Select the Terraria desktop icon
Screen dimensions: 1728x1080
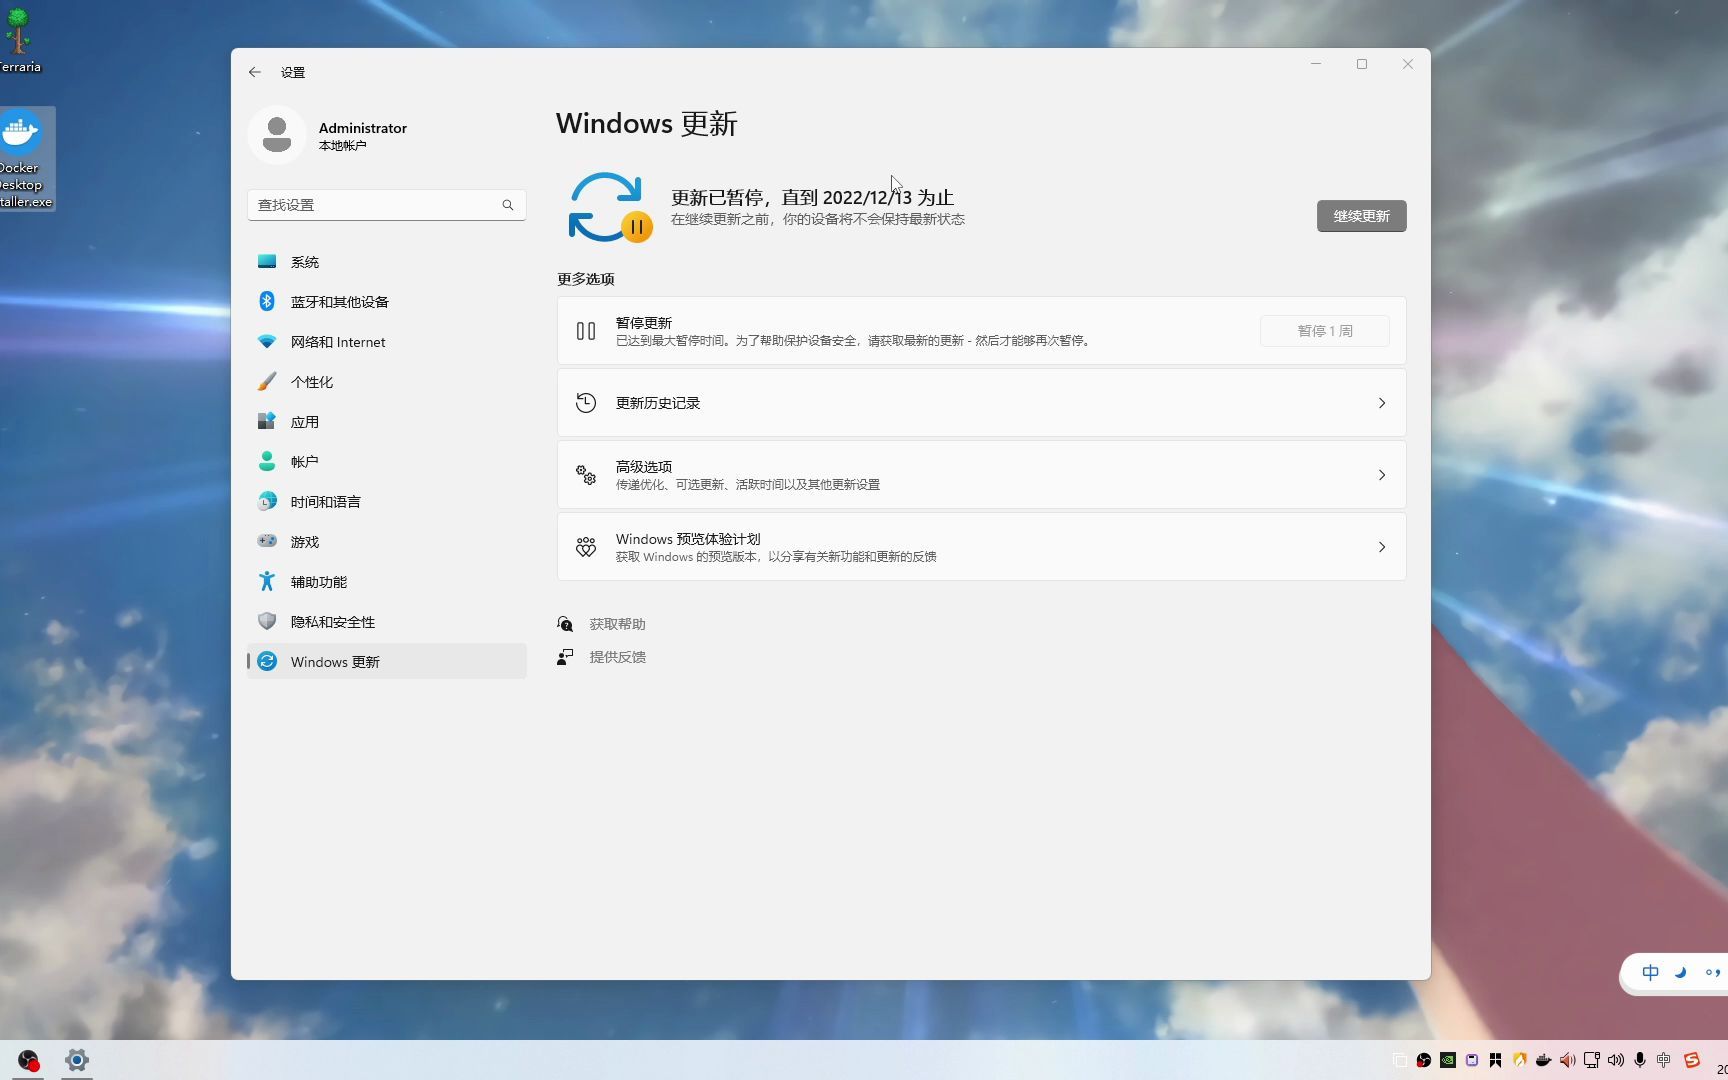click(20, 40)
